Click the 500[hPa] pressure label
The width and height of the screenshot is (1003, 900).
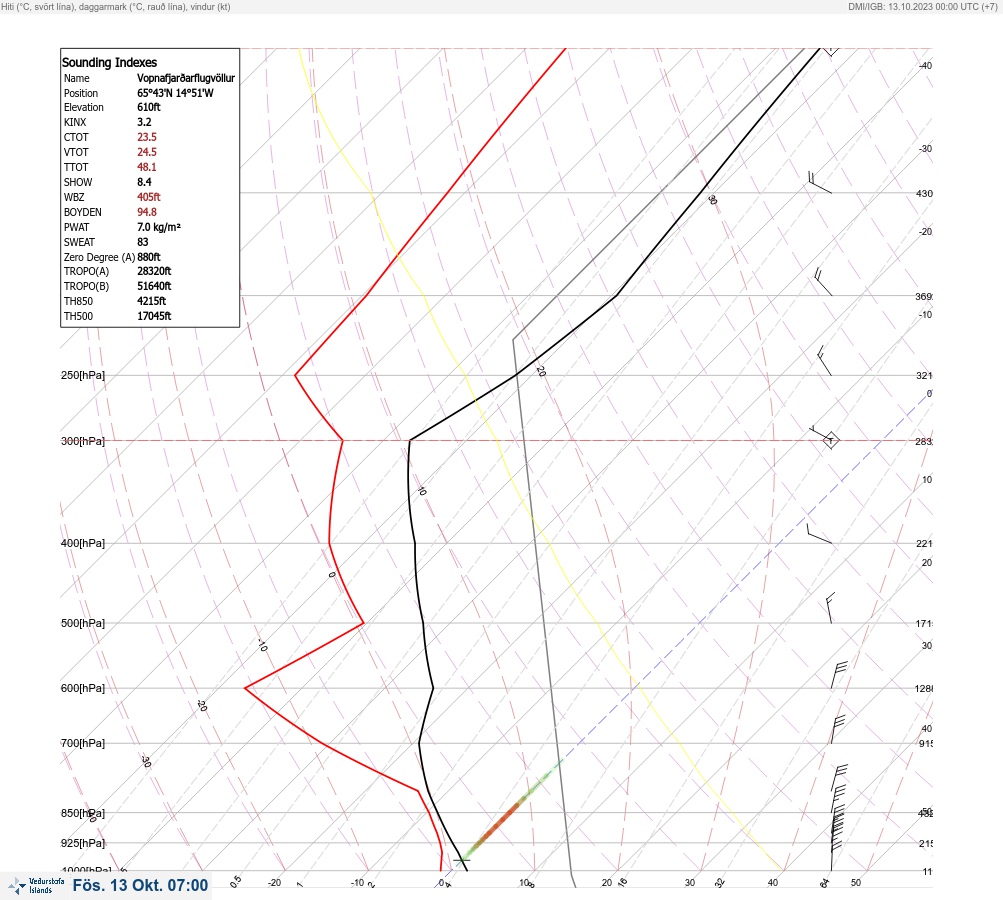click(x=83, y=623)
